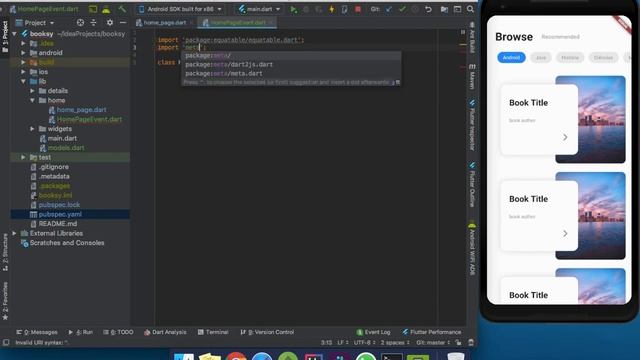Screen dimensions: 640x360
Task: Expand the details folder
Action: pyautogui.click(x=32, y=91)
